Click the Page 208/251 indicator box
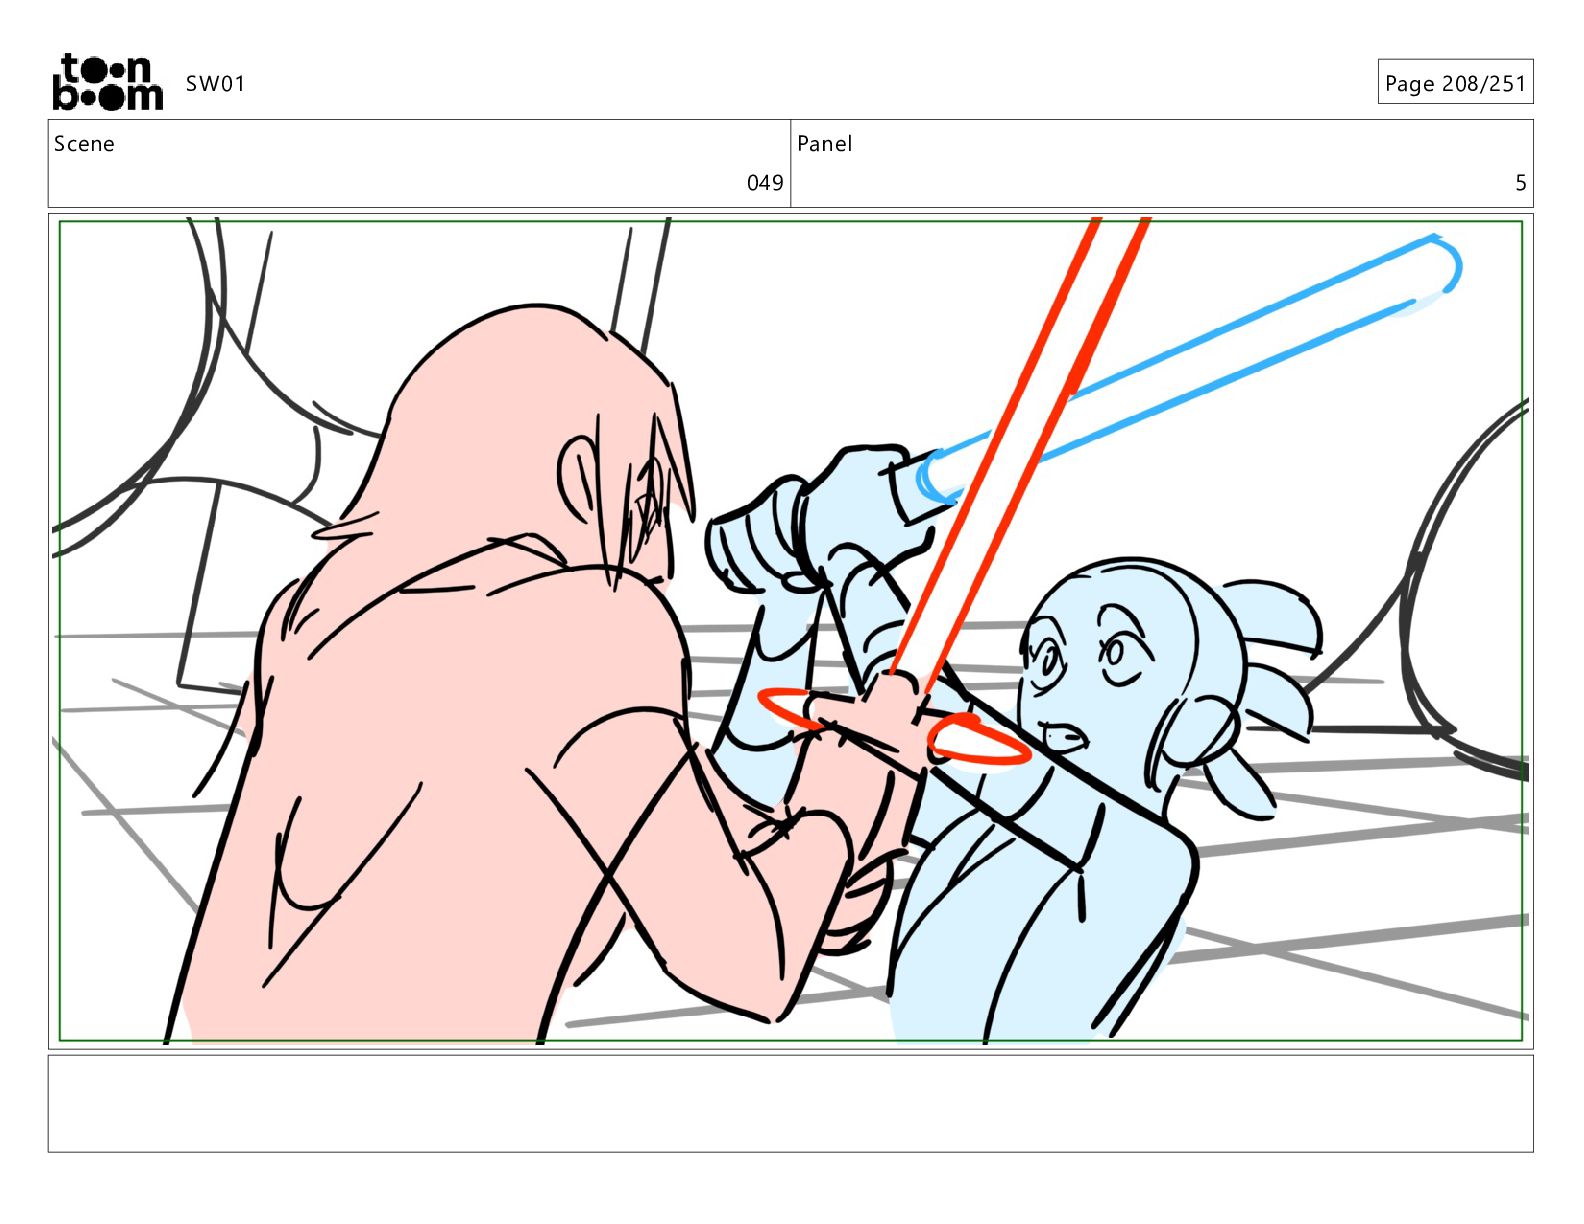This screenshot has width=1584, height=1224. point(1455,82)
